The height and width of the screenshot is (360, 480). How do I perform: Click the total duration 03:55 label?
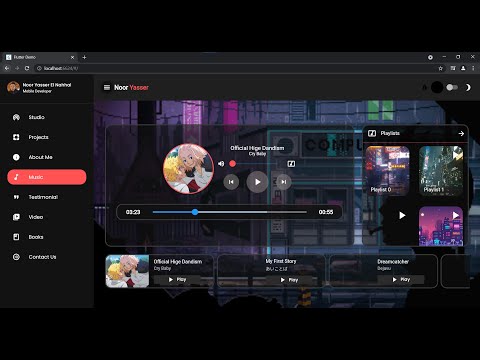pos(326,212)
